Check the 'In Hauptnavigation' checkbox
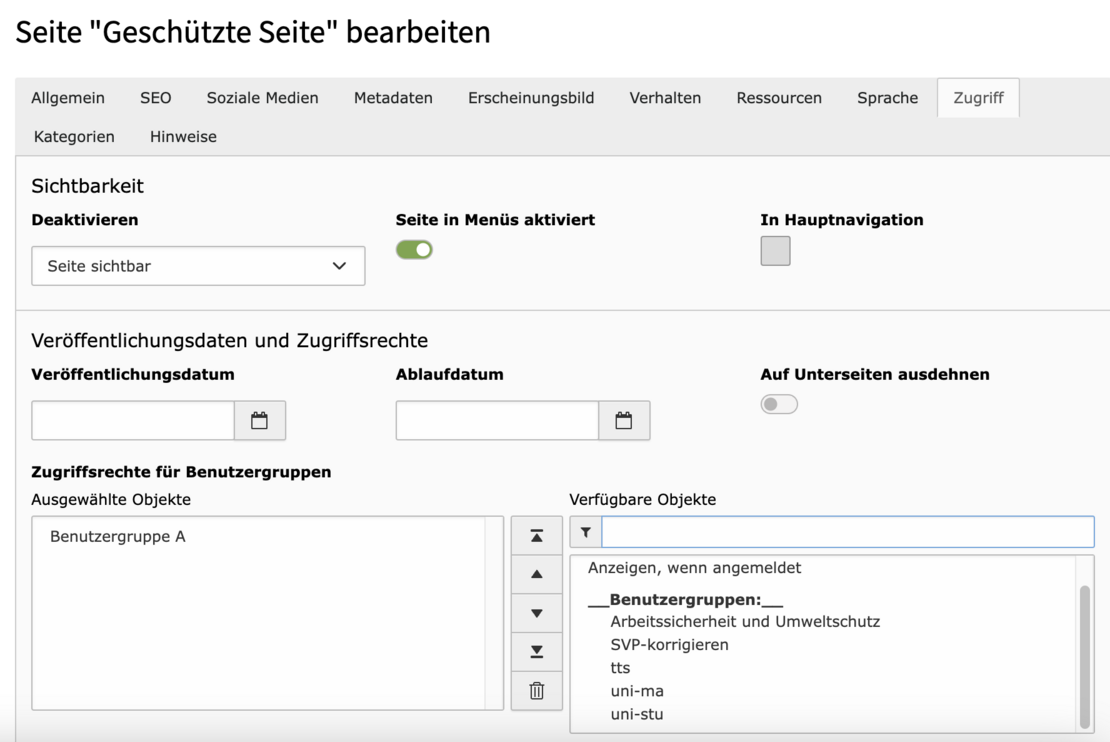Screen dimensions: 1110x742 pos(775,251)
